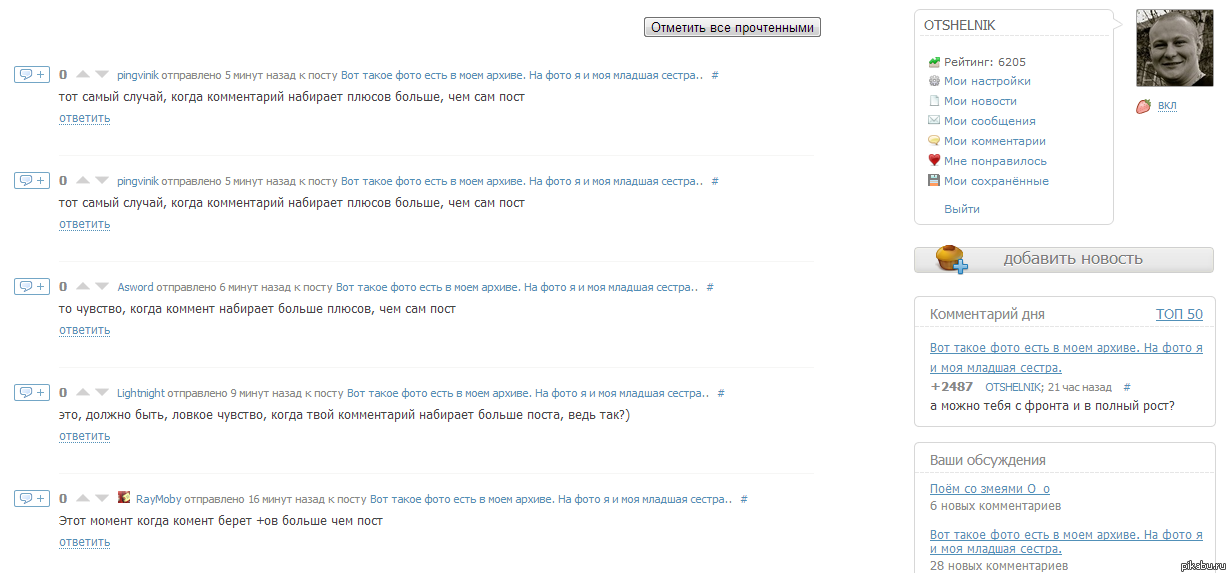Downvote the RayMoby comment
Image resolution: width=1227 pixels, height=573 pixels.
pos(102,499)
